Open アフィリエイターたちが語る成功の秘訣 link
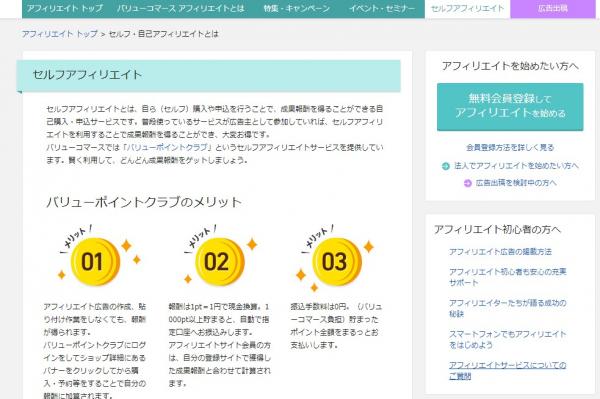 (507, 308)
